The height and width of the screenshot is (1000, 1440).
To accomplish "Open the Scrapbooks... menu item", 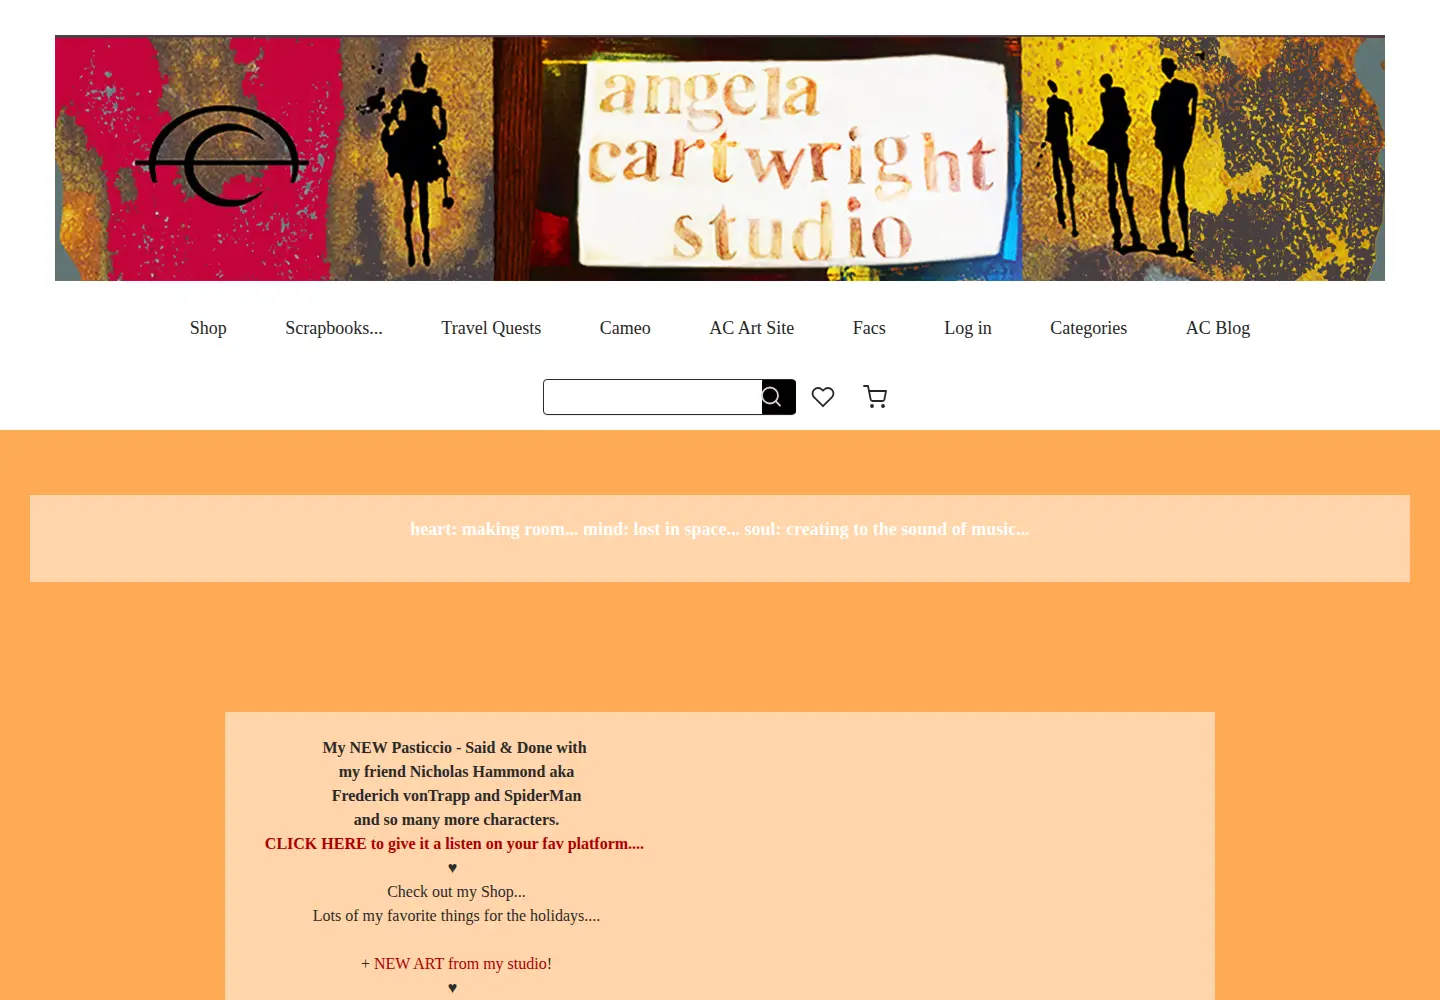I will coord(334,328).
